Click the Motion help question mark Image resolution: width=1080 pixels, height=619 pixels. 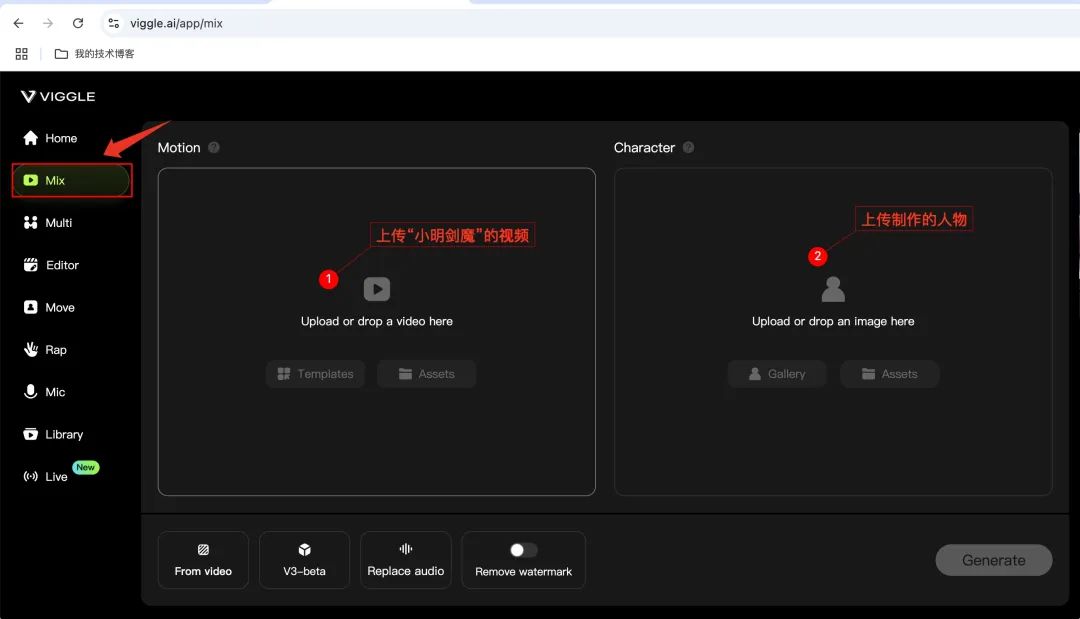[x=214, y=147]
